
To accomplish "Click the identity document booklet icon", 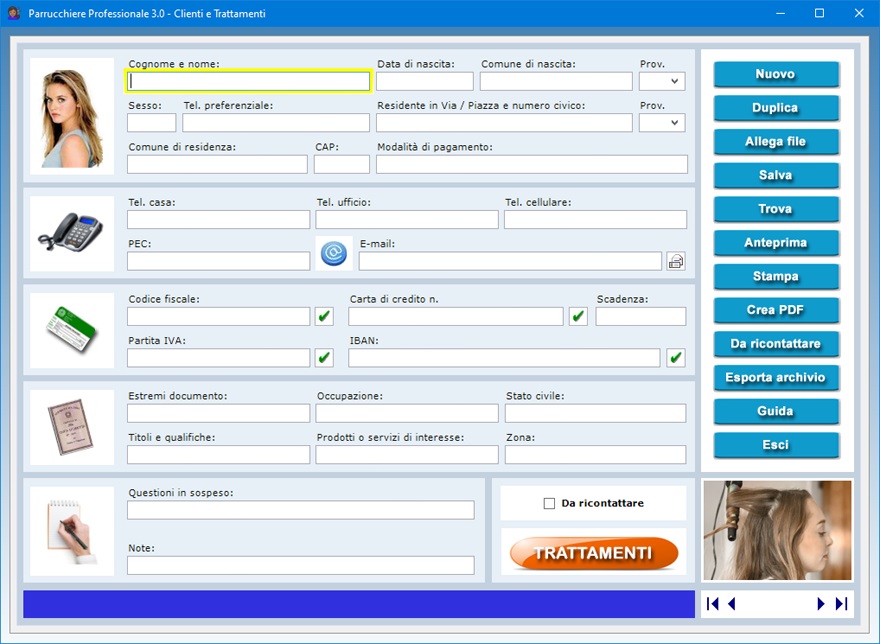I will pos(72,427).
